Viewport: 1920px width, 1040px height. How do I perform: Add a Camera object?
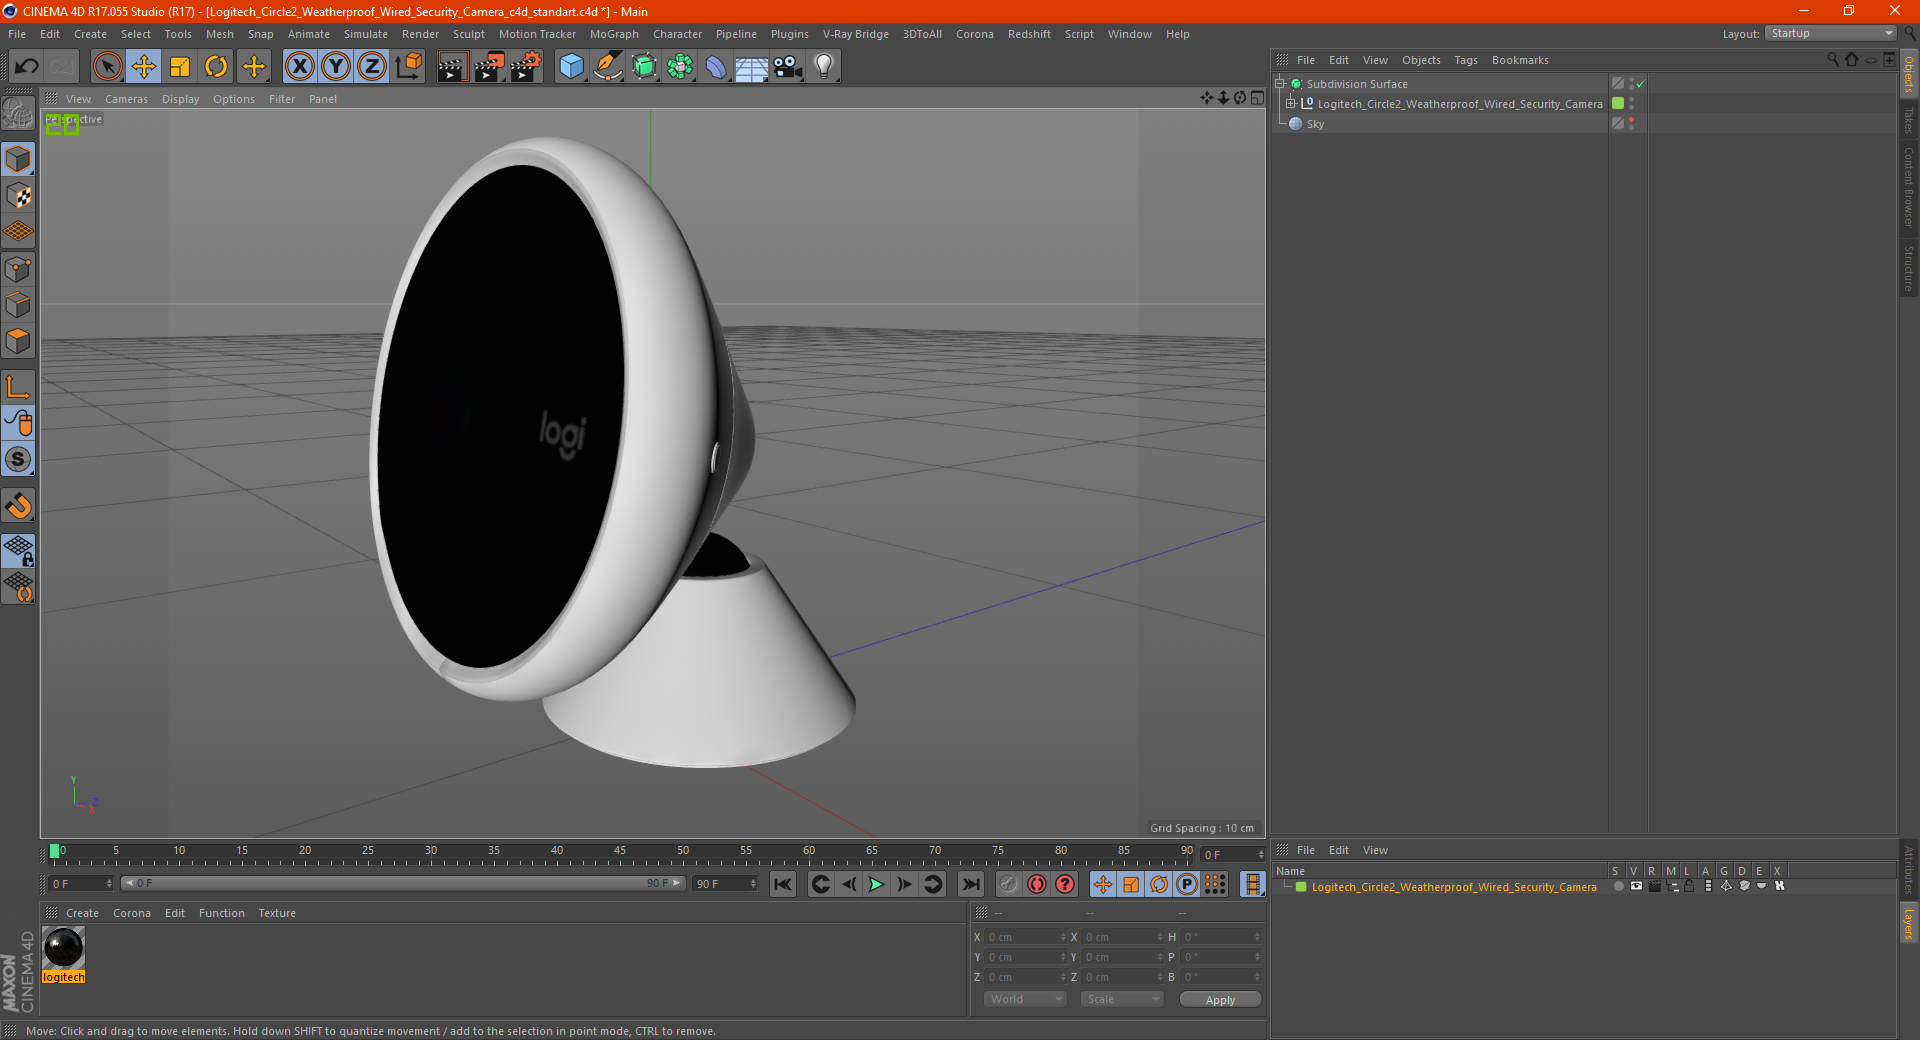click(788, 67)
